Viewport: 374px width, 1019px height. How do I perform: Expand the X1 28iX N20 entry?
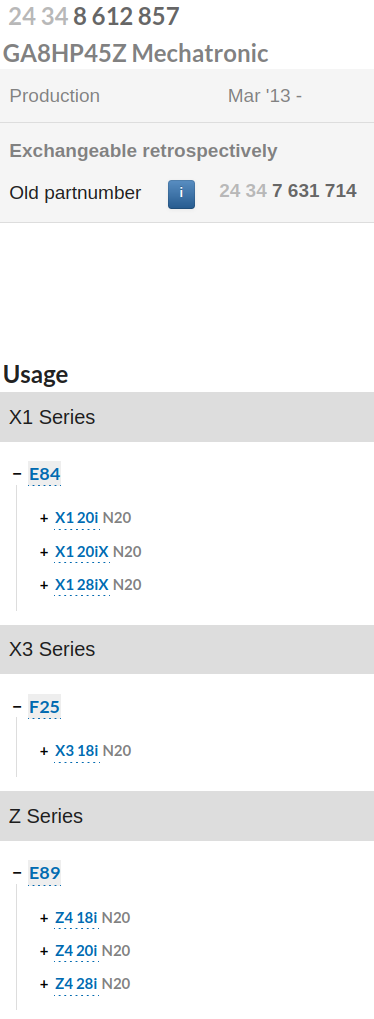coord(44,585)
